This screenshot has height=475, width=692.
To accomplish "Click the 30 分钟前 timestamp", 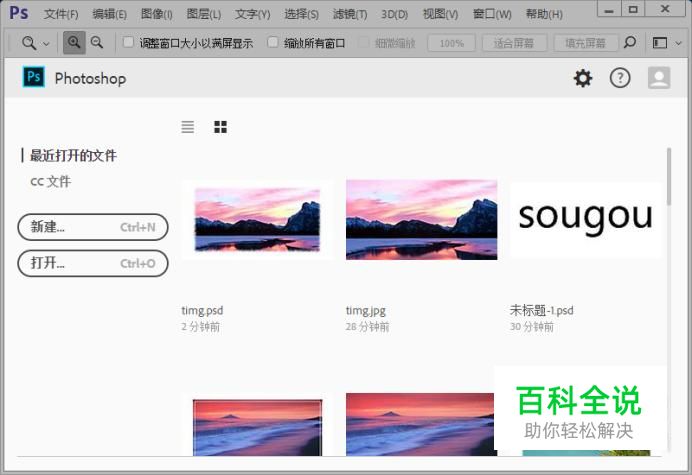I will (532, 327).
